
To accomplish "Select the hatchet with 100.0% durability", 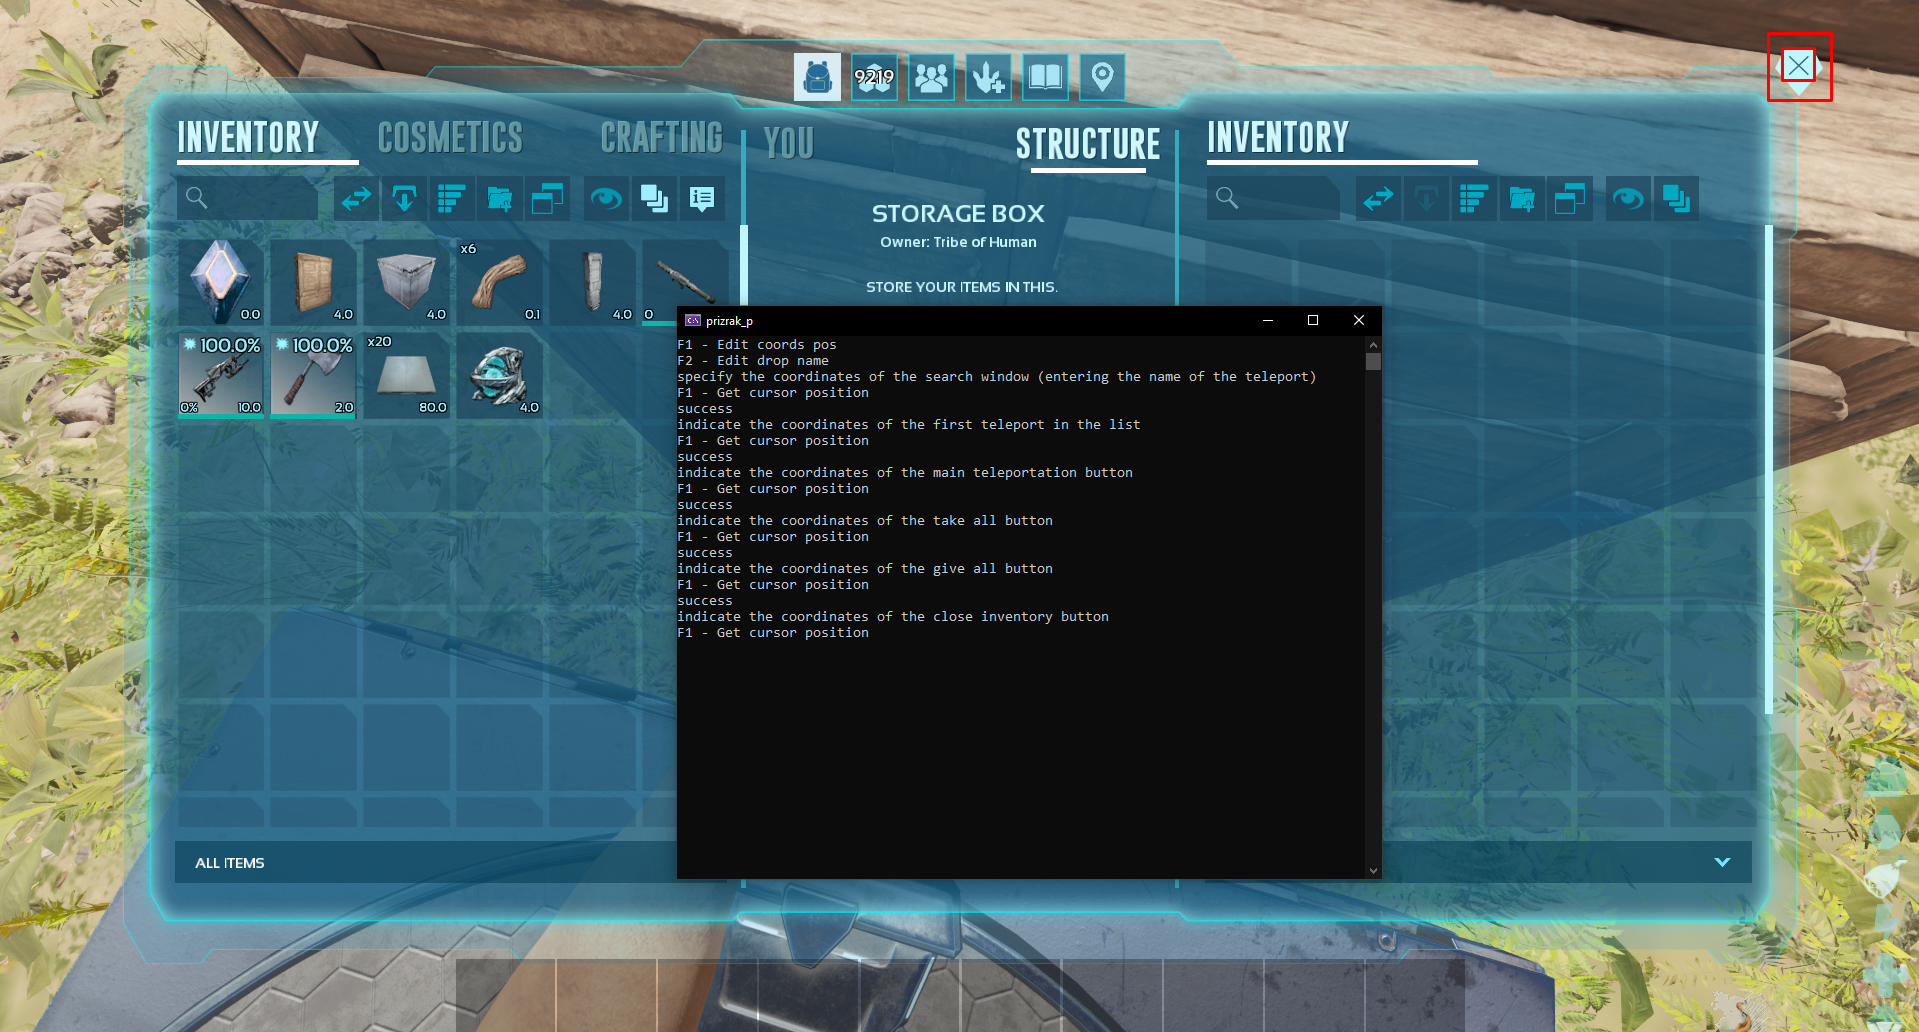I will point(313,376).
